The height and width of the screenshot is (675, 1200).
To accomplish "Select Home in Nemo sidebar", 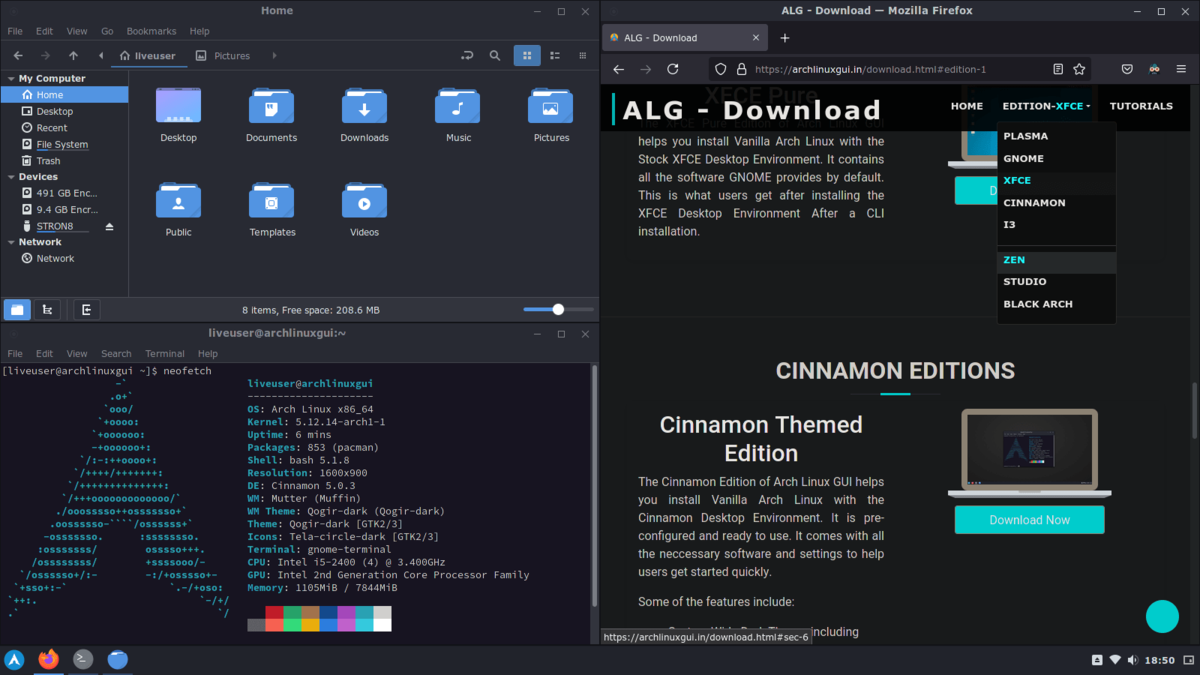I will [64, 95].
